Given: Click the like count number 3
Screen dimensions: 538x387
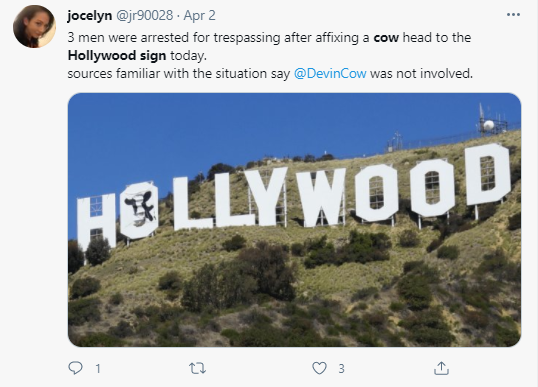Looking at the screenshot, I should 341,368.
